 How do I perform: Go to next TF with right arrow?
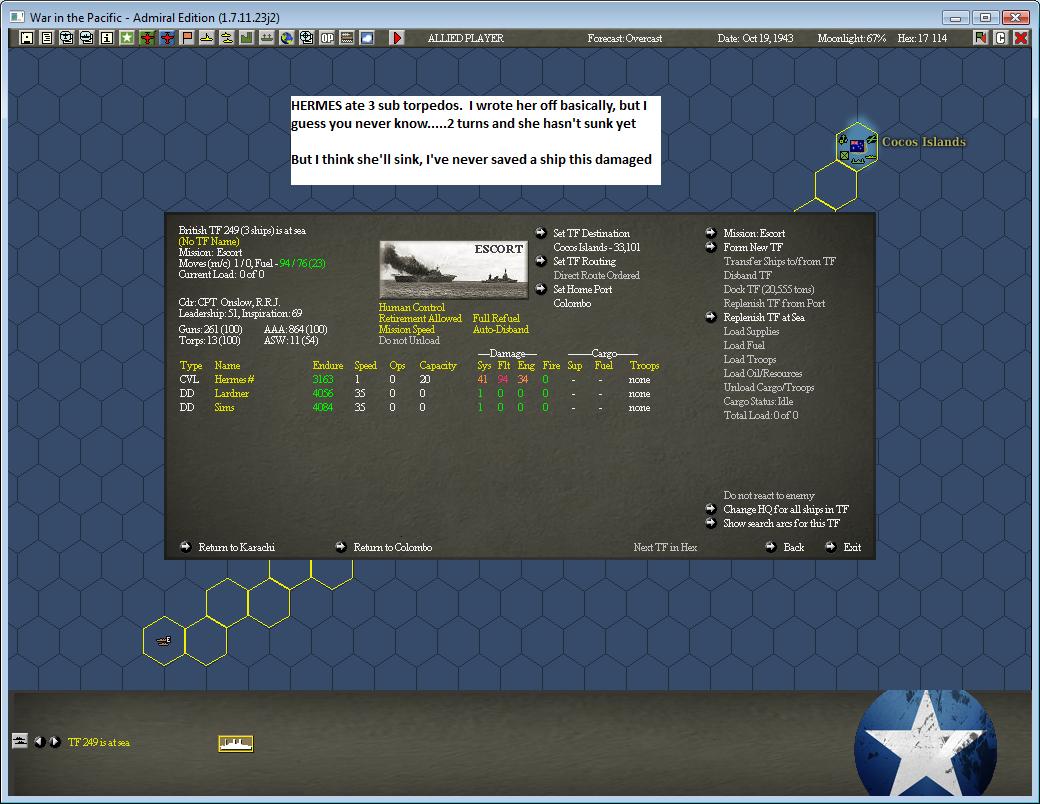pyautogui.click(x=55, y=742)
